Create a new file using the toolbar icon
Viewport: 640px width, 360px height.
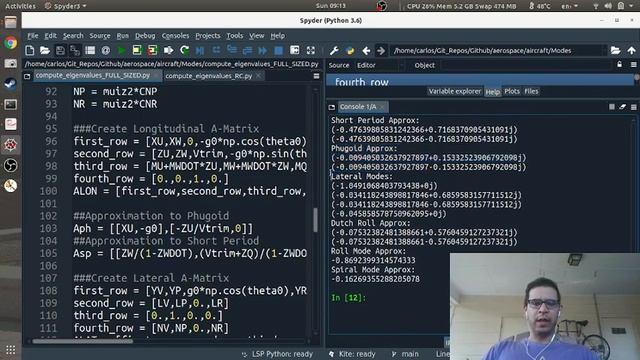click(29, 51)
